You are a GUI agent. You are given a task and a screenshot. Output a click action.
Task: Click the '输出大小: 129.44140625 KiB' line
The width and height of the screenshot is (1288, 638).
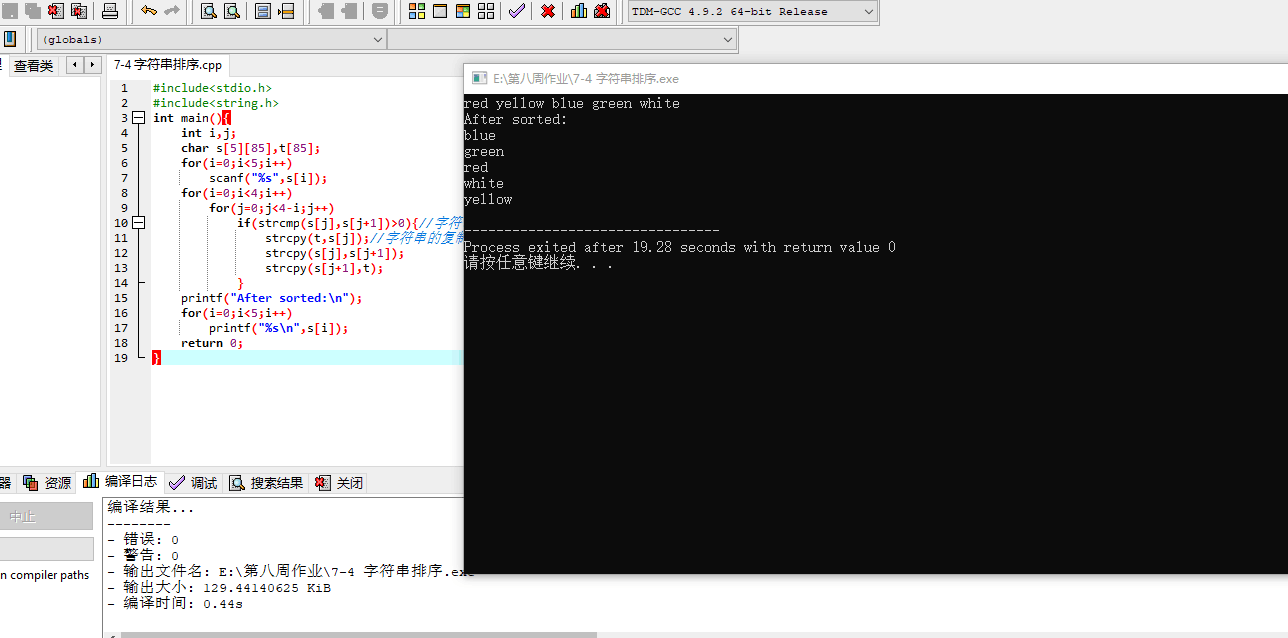coord(219,588)
